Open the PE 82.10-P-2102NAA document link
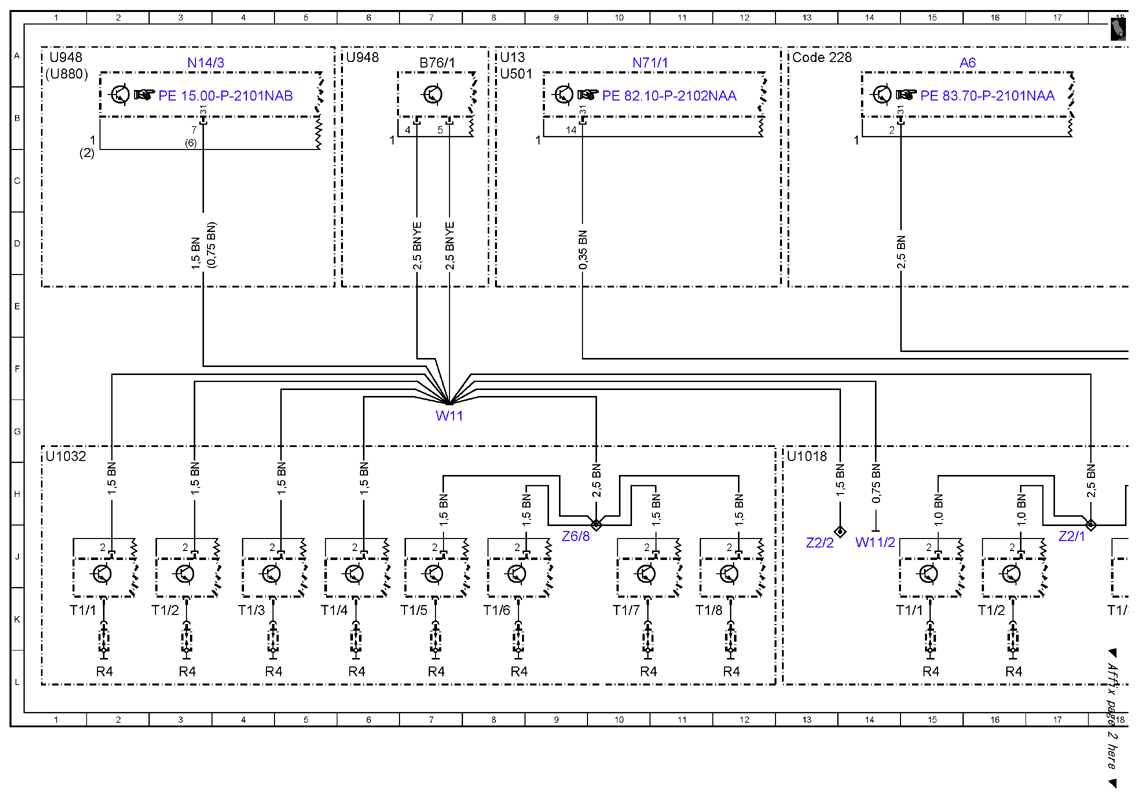The width and height of the screenshot is (1138, 798). pos(669,96)
